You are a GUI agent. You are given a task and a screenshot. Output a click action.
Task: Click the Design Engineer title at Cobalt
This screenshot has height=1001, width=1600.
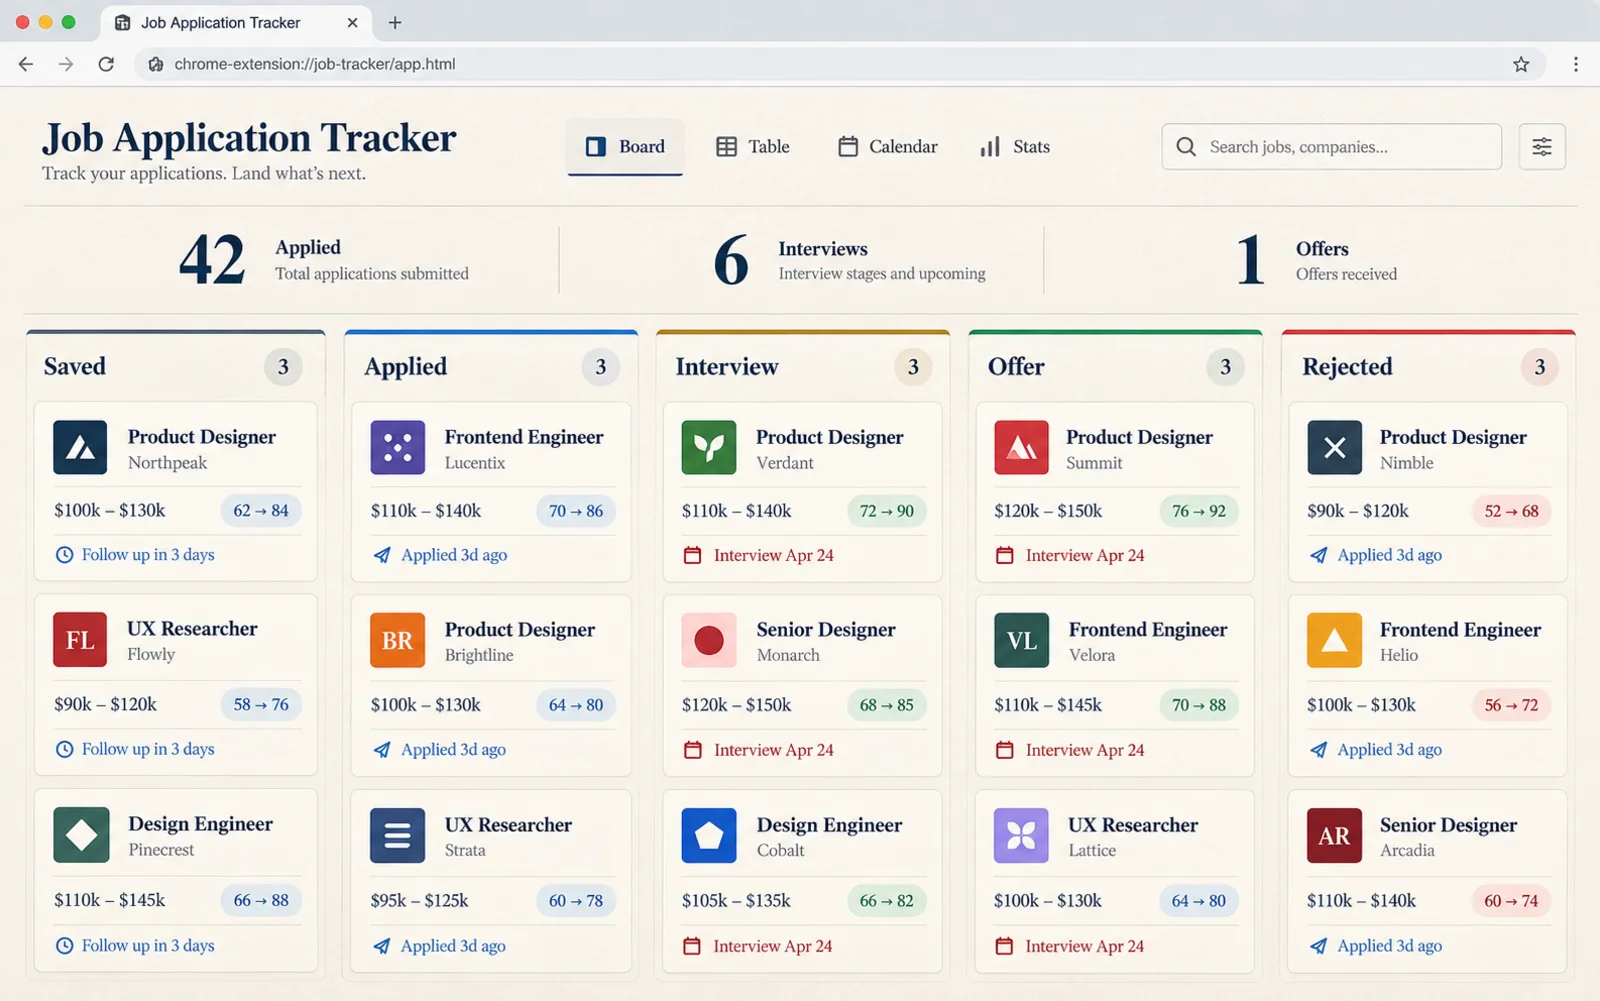tap(829, 825)
